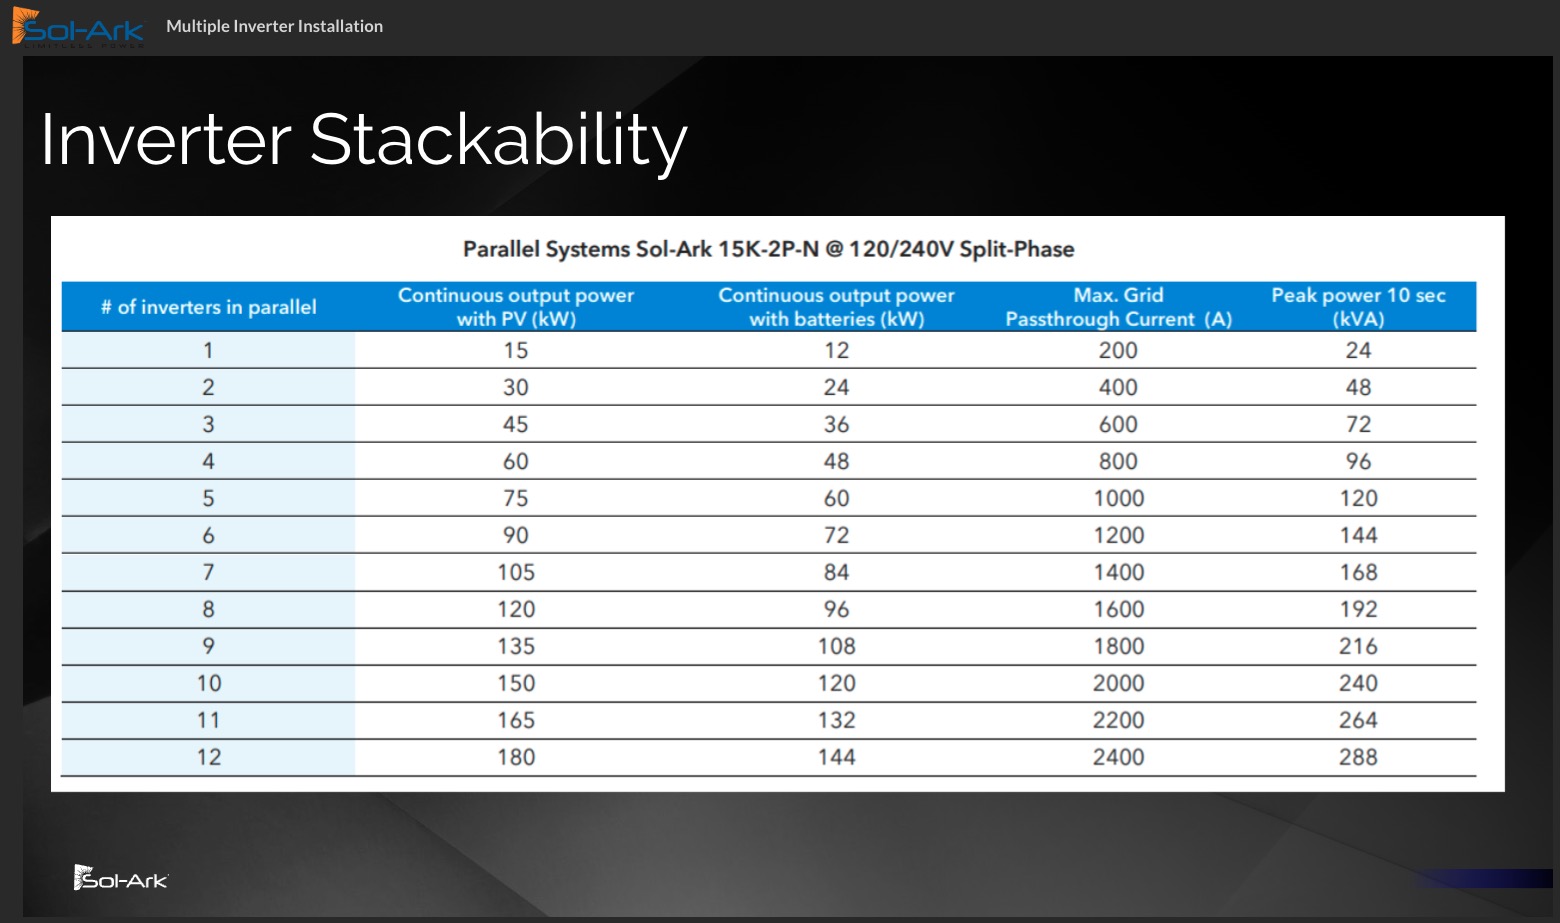Click PV output "90" for six inverters
Screen dimensions: 1560x923
click(516, 535)
